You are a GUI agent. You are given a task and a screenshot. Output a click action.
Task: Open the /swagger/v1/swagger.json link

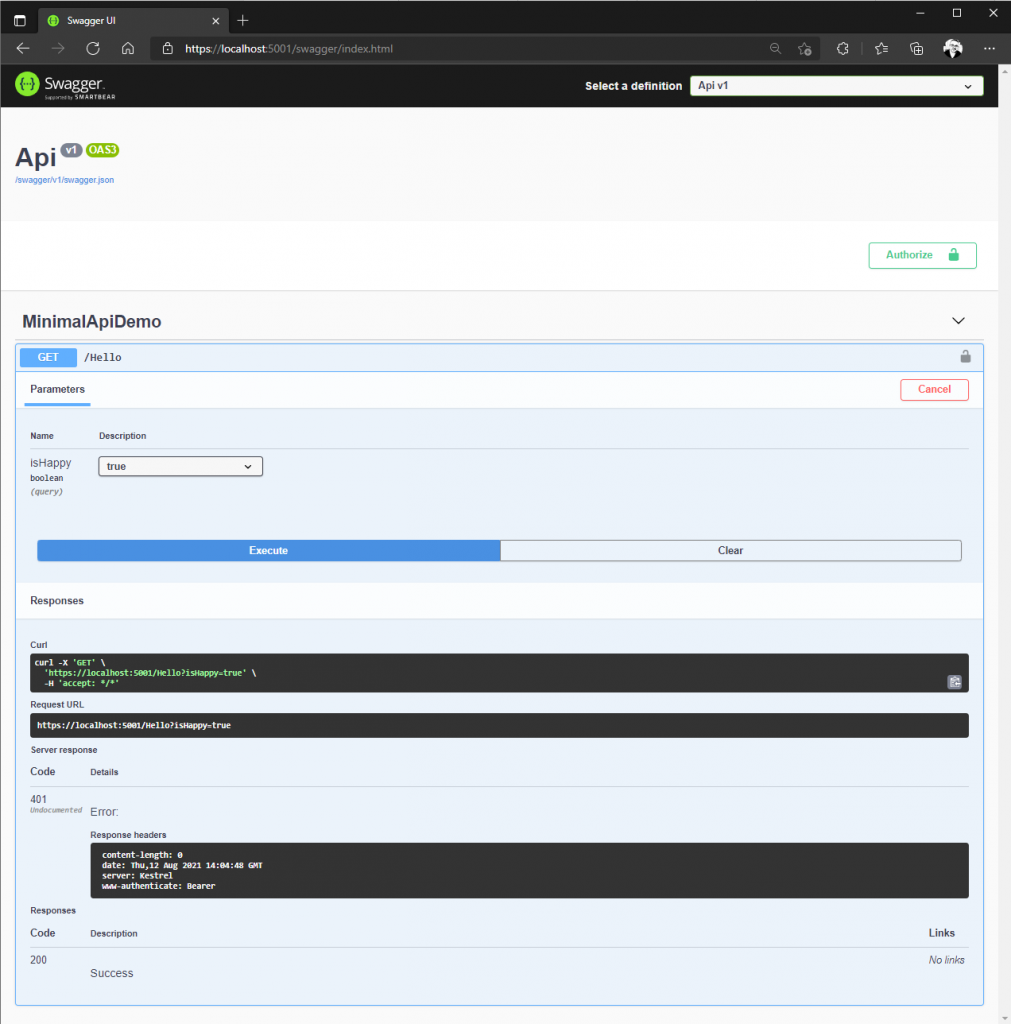64,180
